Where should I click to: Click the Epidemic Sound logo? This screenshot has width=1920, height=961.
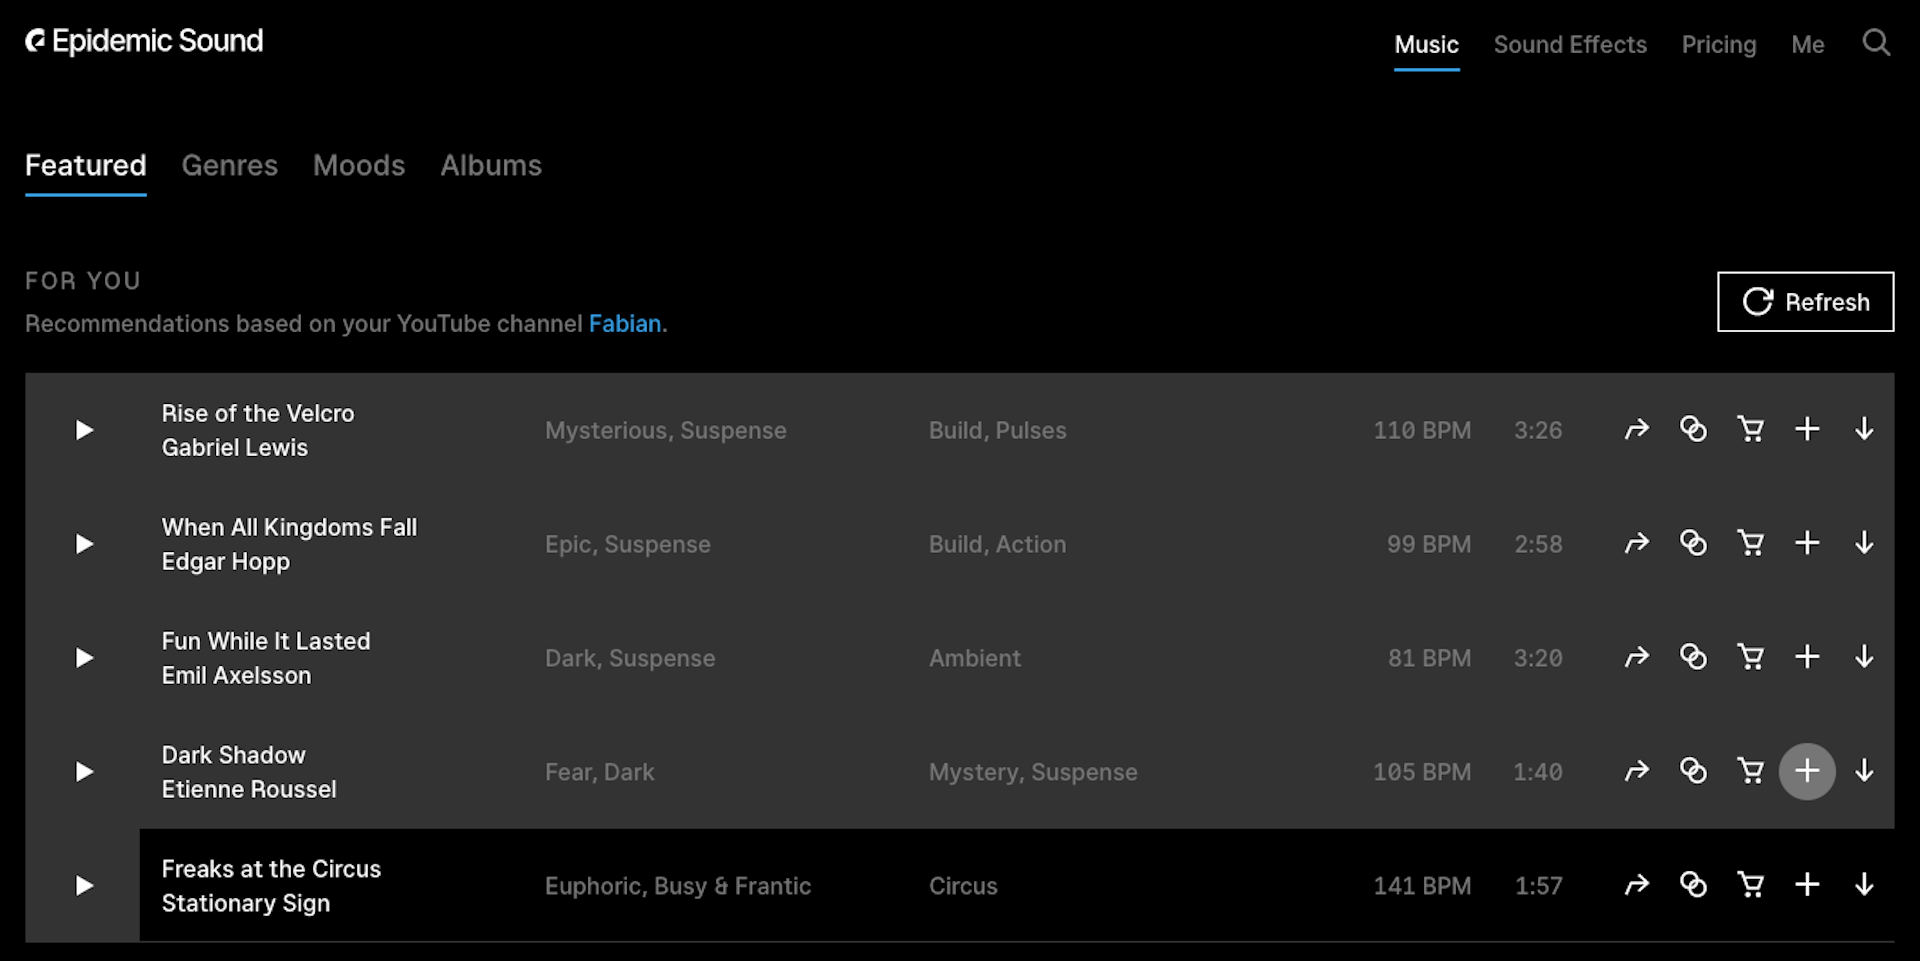tap(143, 41)
